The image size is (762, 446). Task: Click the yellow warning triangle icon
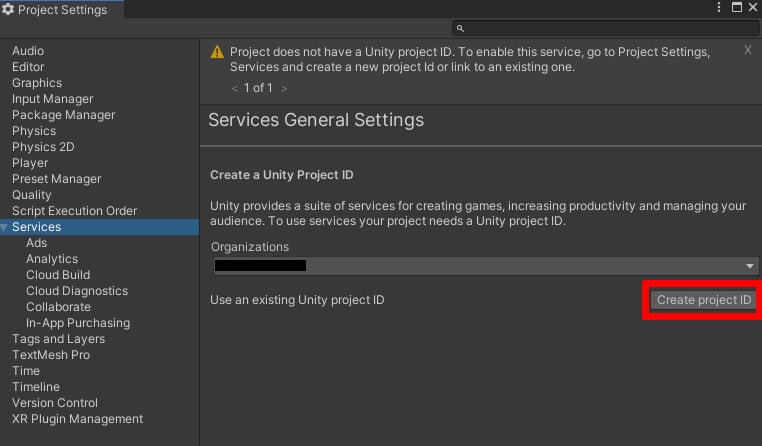[217, 51]
